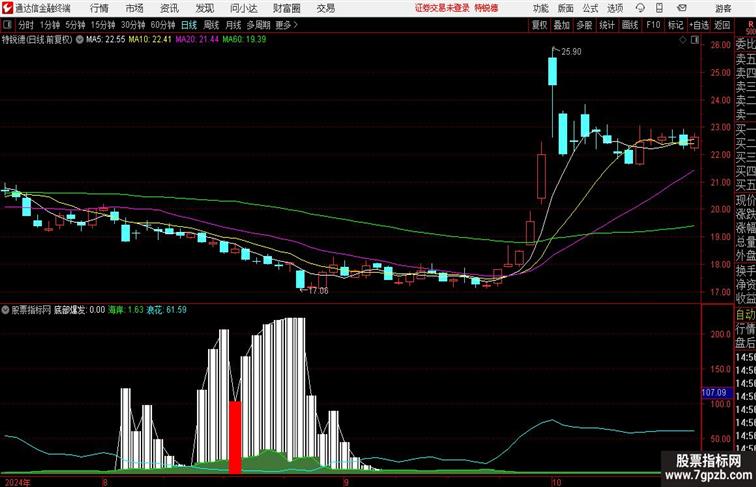Click the MA20: 21.44 value

(x=197, y=40)
